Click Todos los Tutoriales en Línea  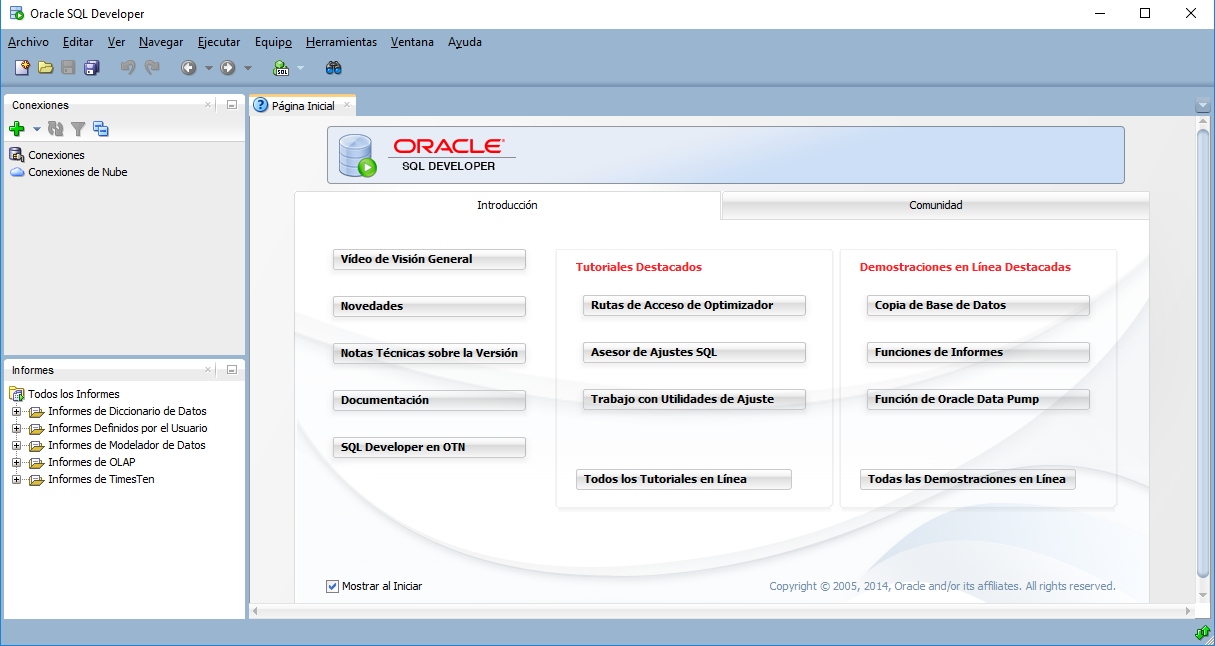tap(683, 479)
